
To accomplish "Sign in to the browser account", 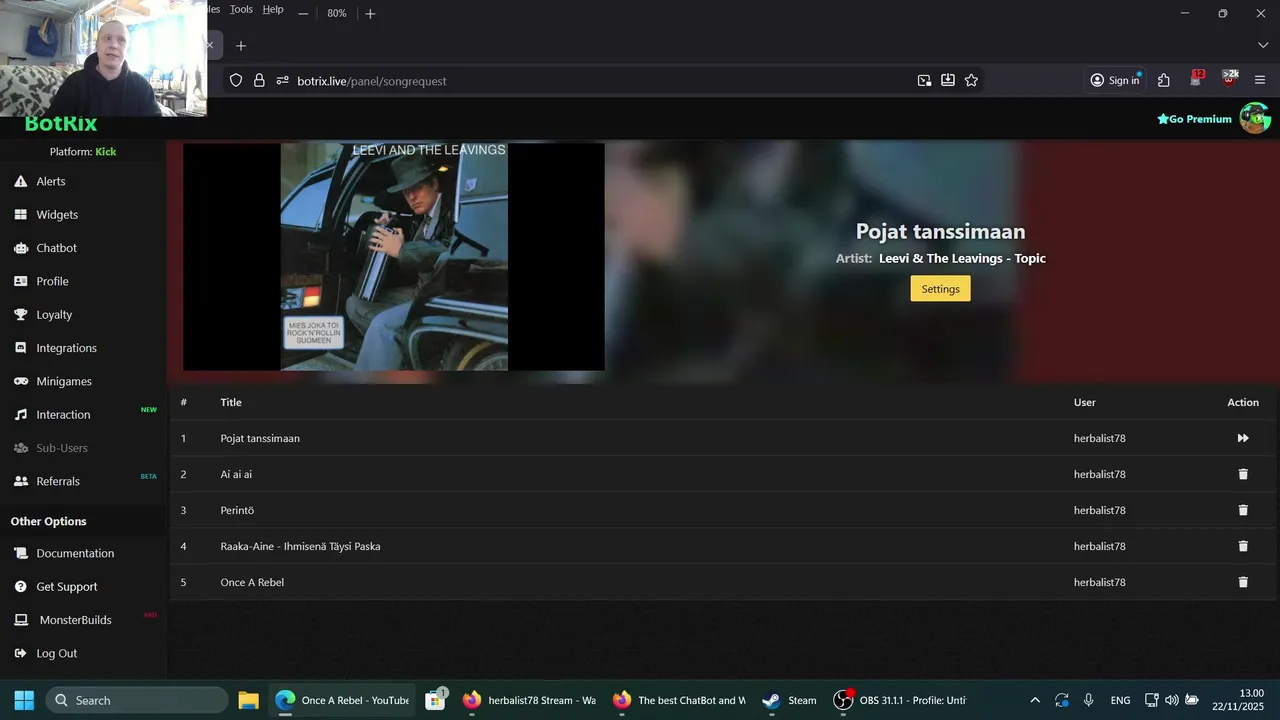I will coord(1115,81).
